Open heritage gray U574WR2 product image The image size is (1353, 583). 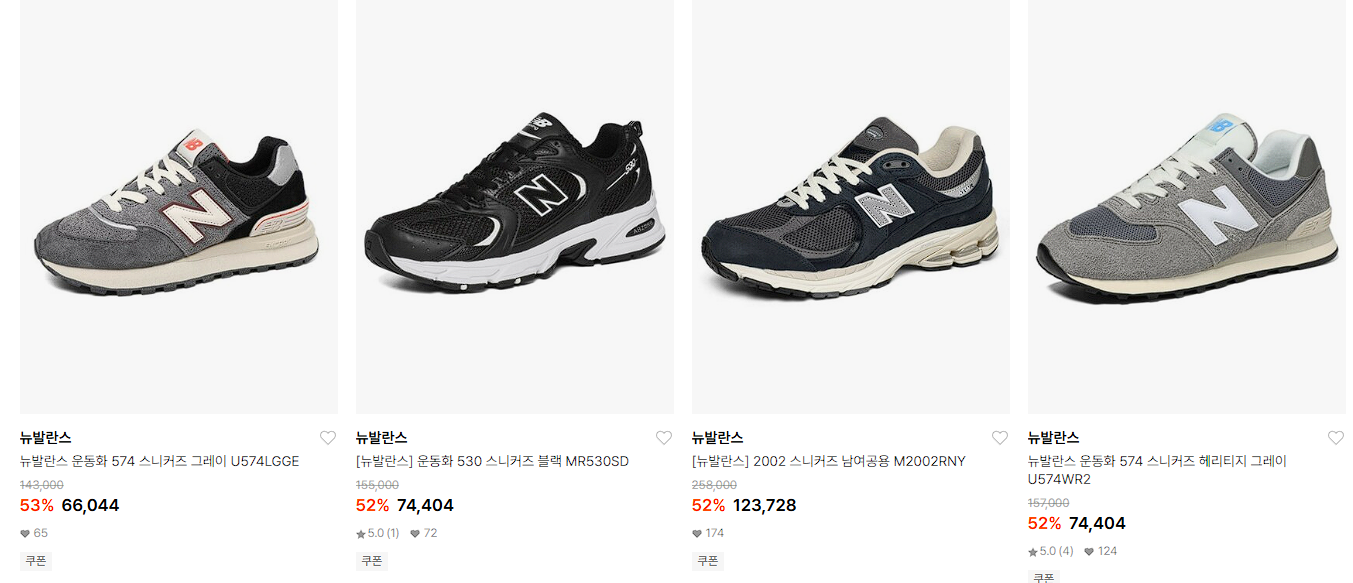pyautogui.click(x=1187, y=207)
